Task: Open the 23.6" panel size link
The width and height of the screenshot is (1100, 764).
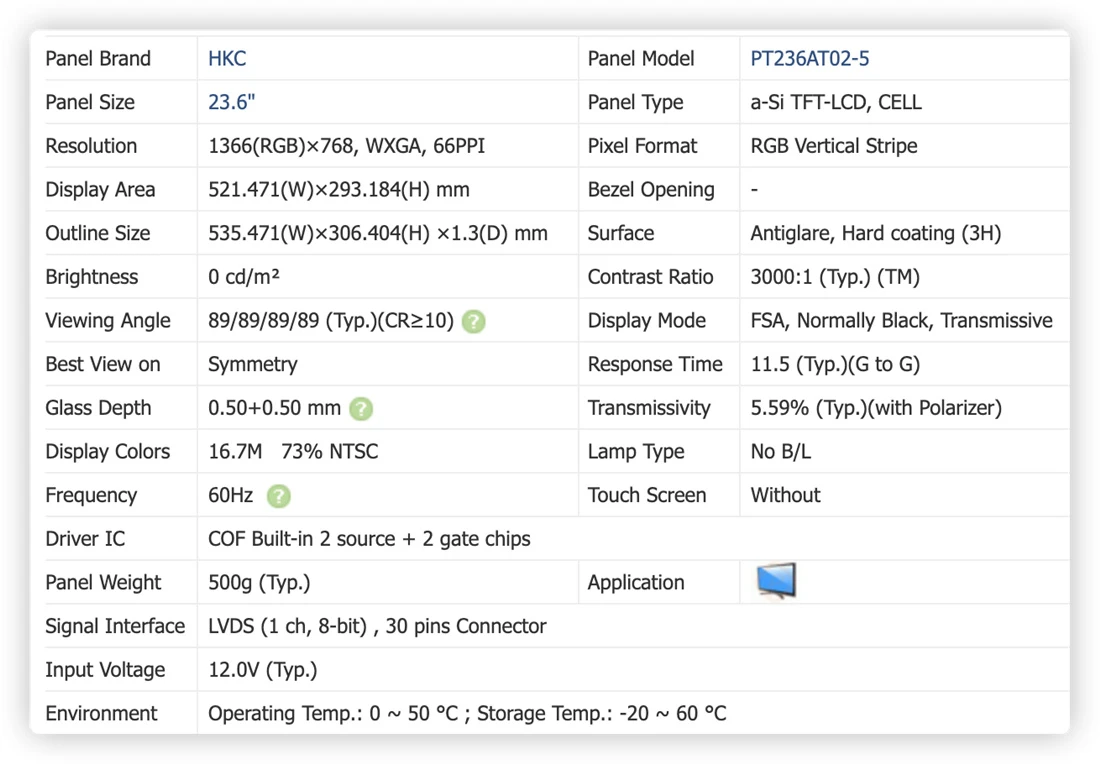Action: [x=232, y=102]
